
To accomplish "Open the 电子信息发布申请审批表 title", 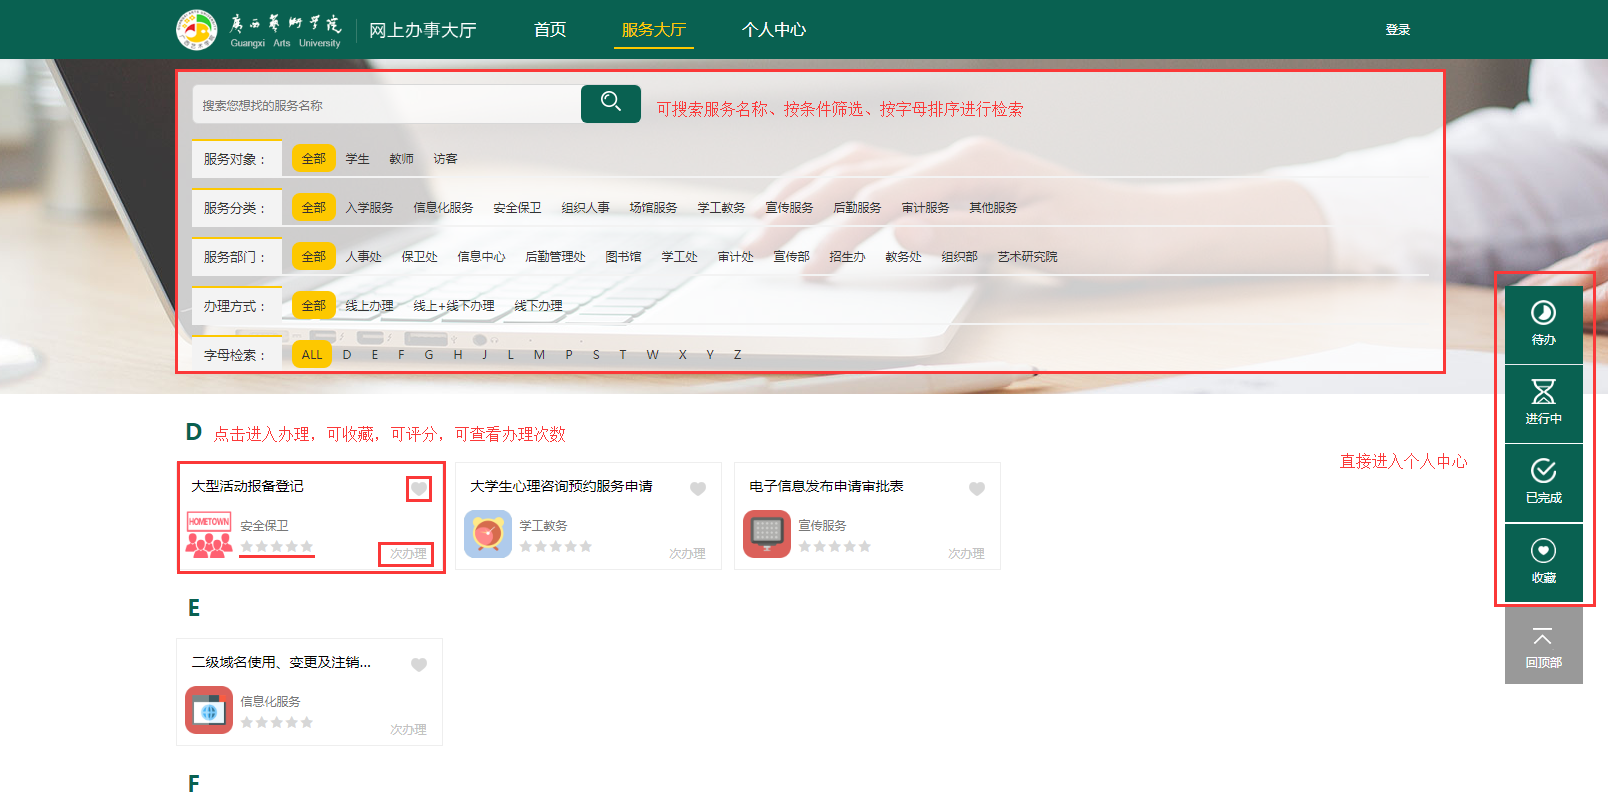I will tap(826, 486).
